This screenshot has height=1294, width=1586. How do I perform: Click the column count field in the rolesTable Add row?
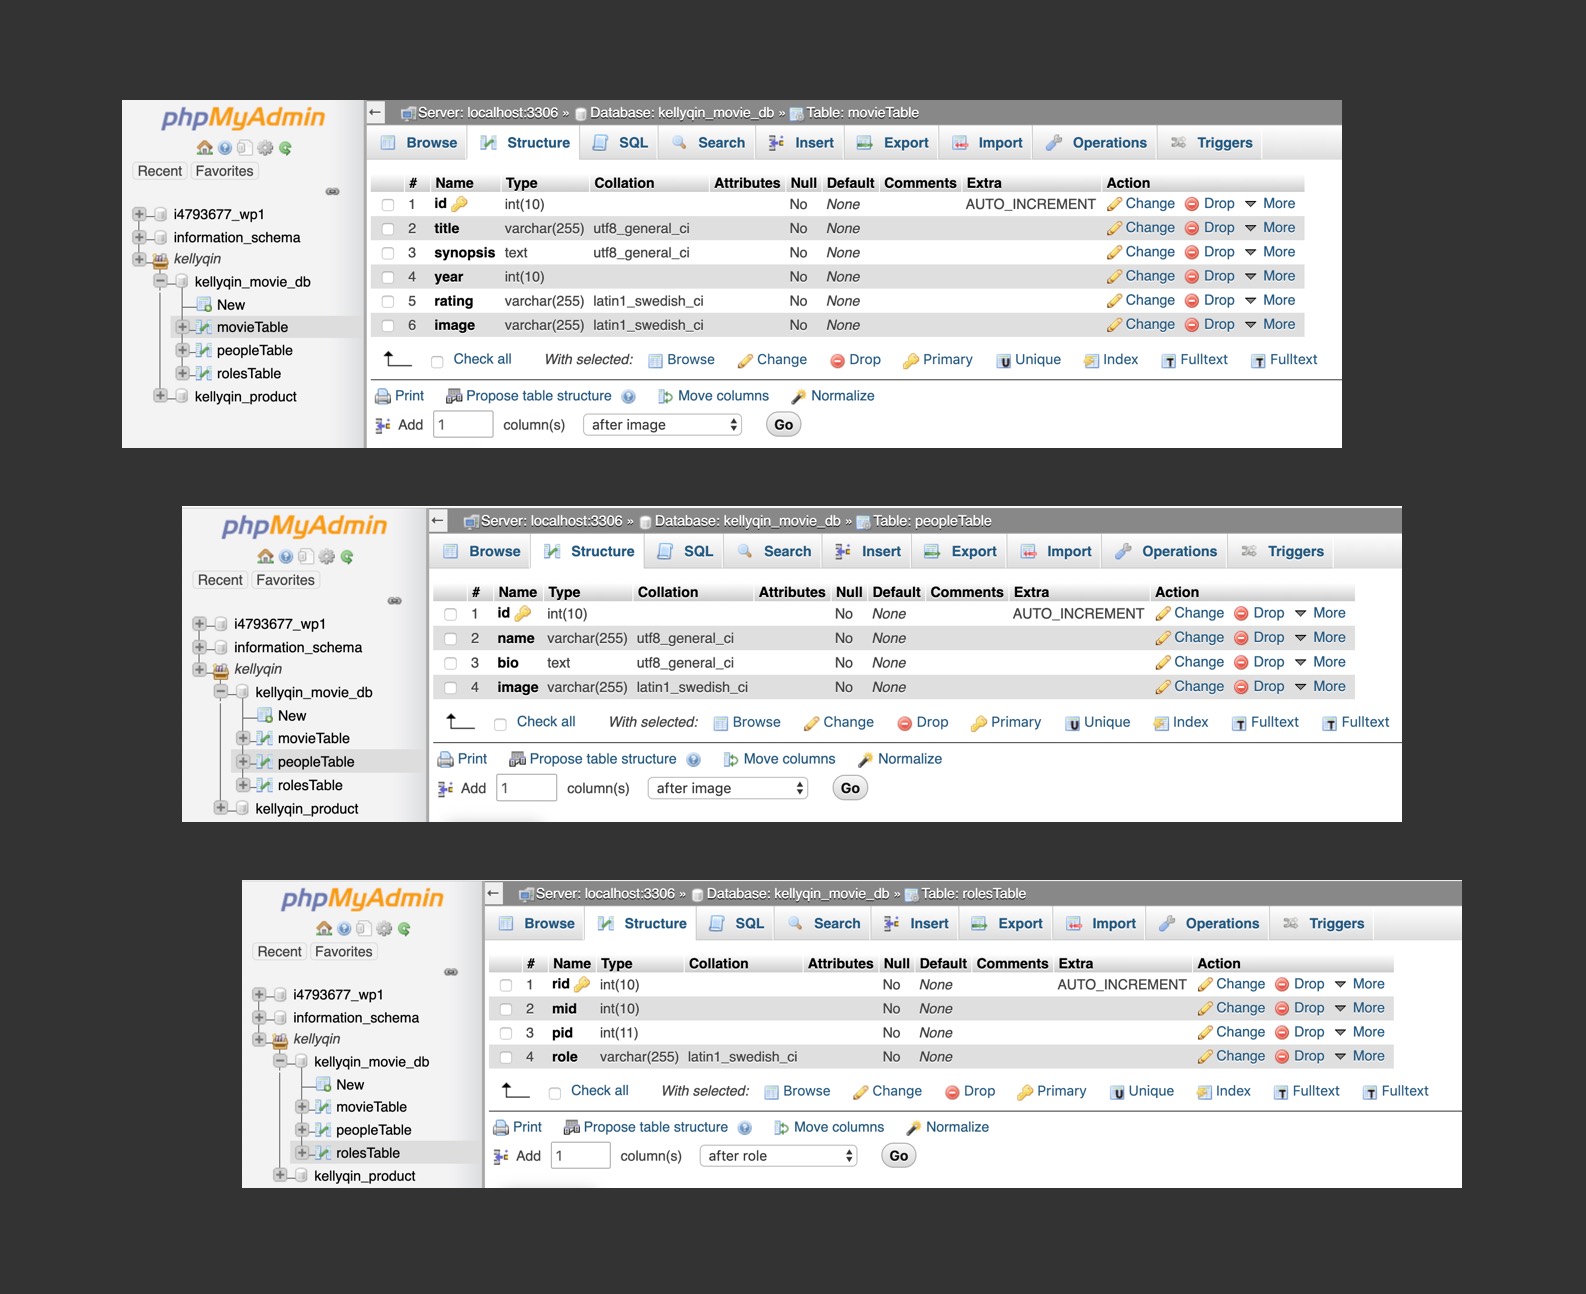(580, 1156)
